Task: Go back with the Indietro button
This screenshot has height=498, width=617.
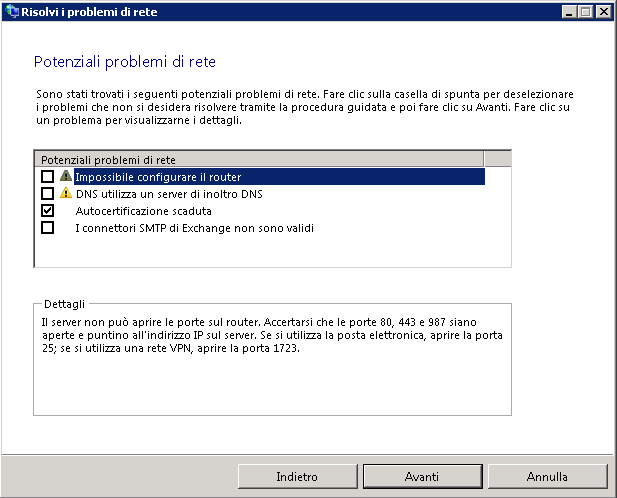Action: tap(297, 477)
